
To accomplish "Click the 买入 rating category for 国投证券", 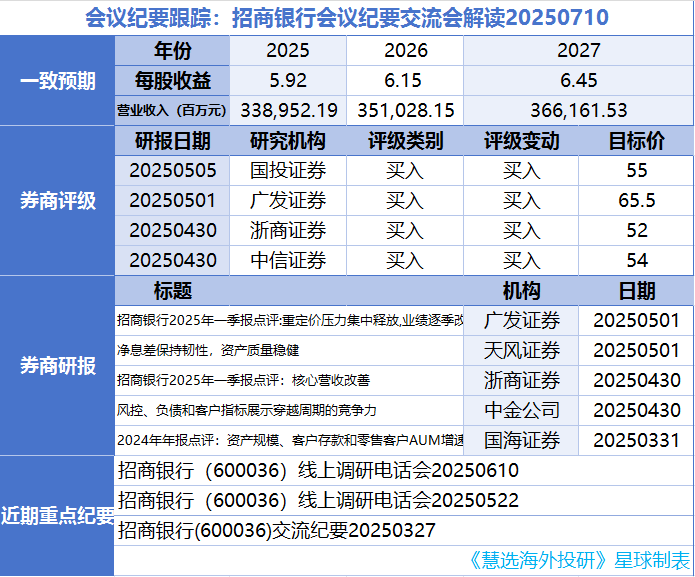I will pyautogui.click(x=405, y=171).
